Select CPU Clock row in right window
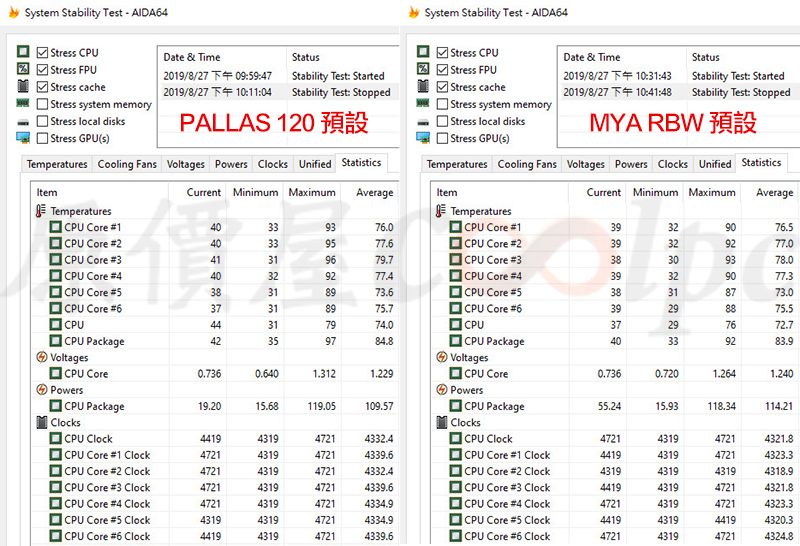 coord(615,439)
